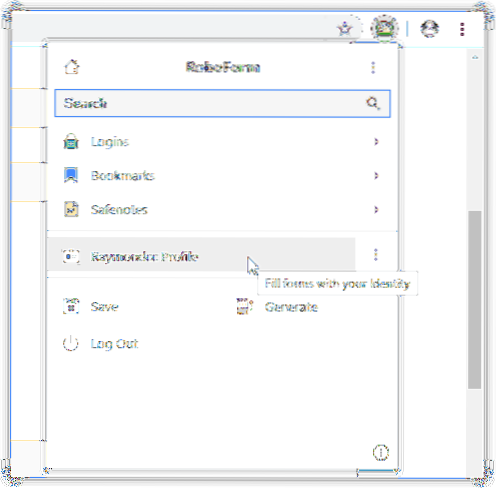Click the RoboForm extension toolbar icon
The image size is (496, 488).
[385, 29]
